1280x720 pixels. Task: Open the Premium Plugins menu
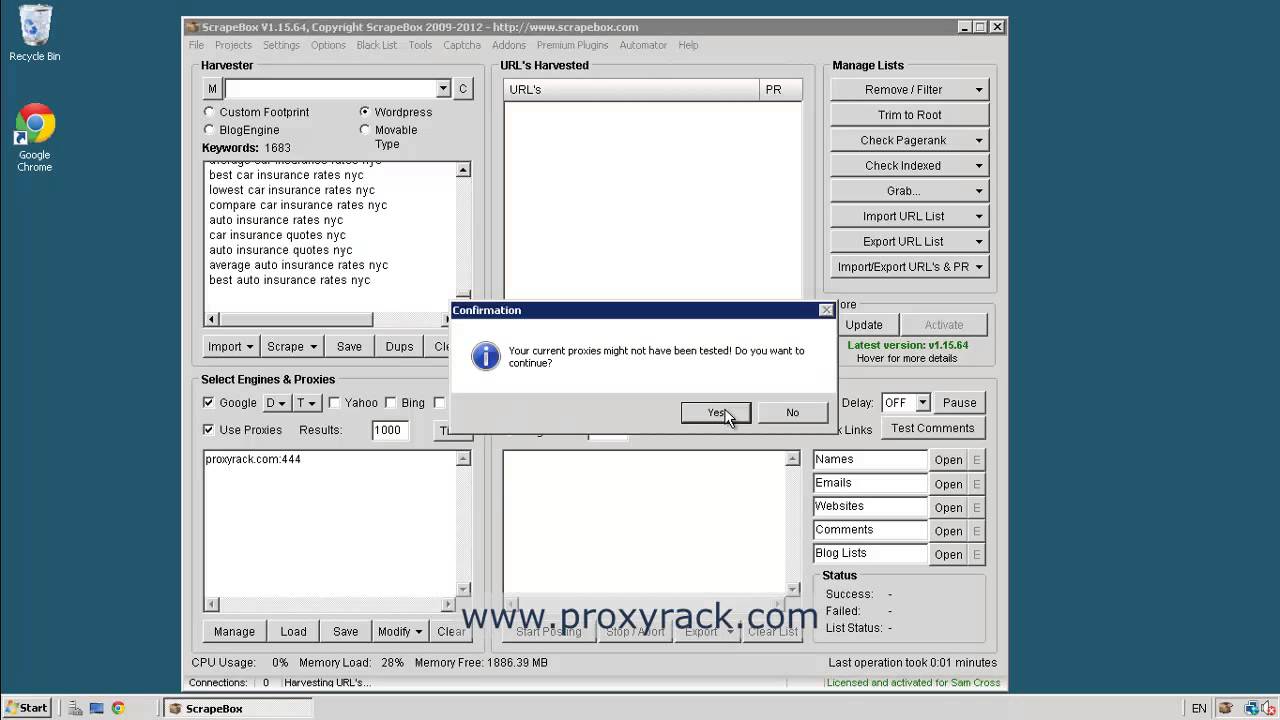click(x=572, y=45)
